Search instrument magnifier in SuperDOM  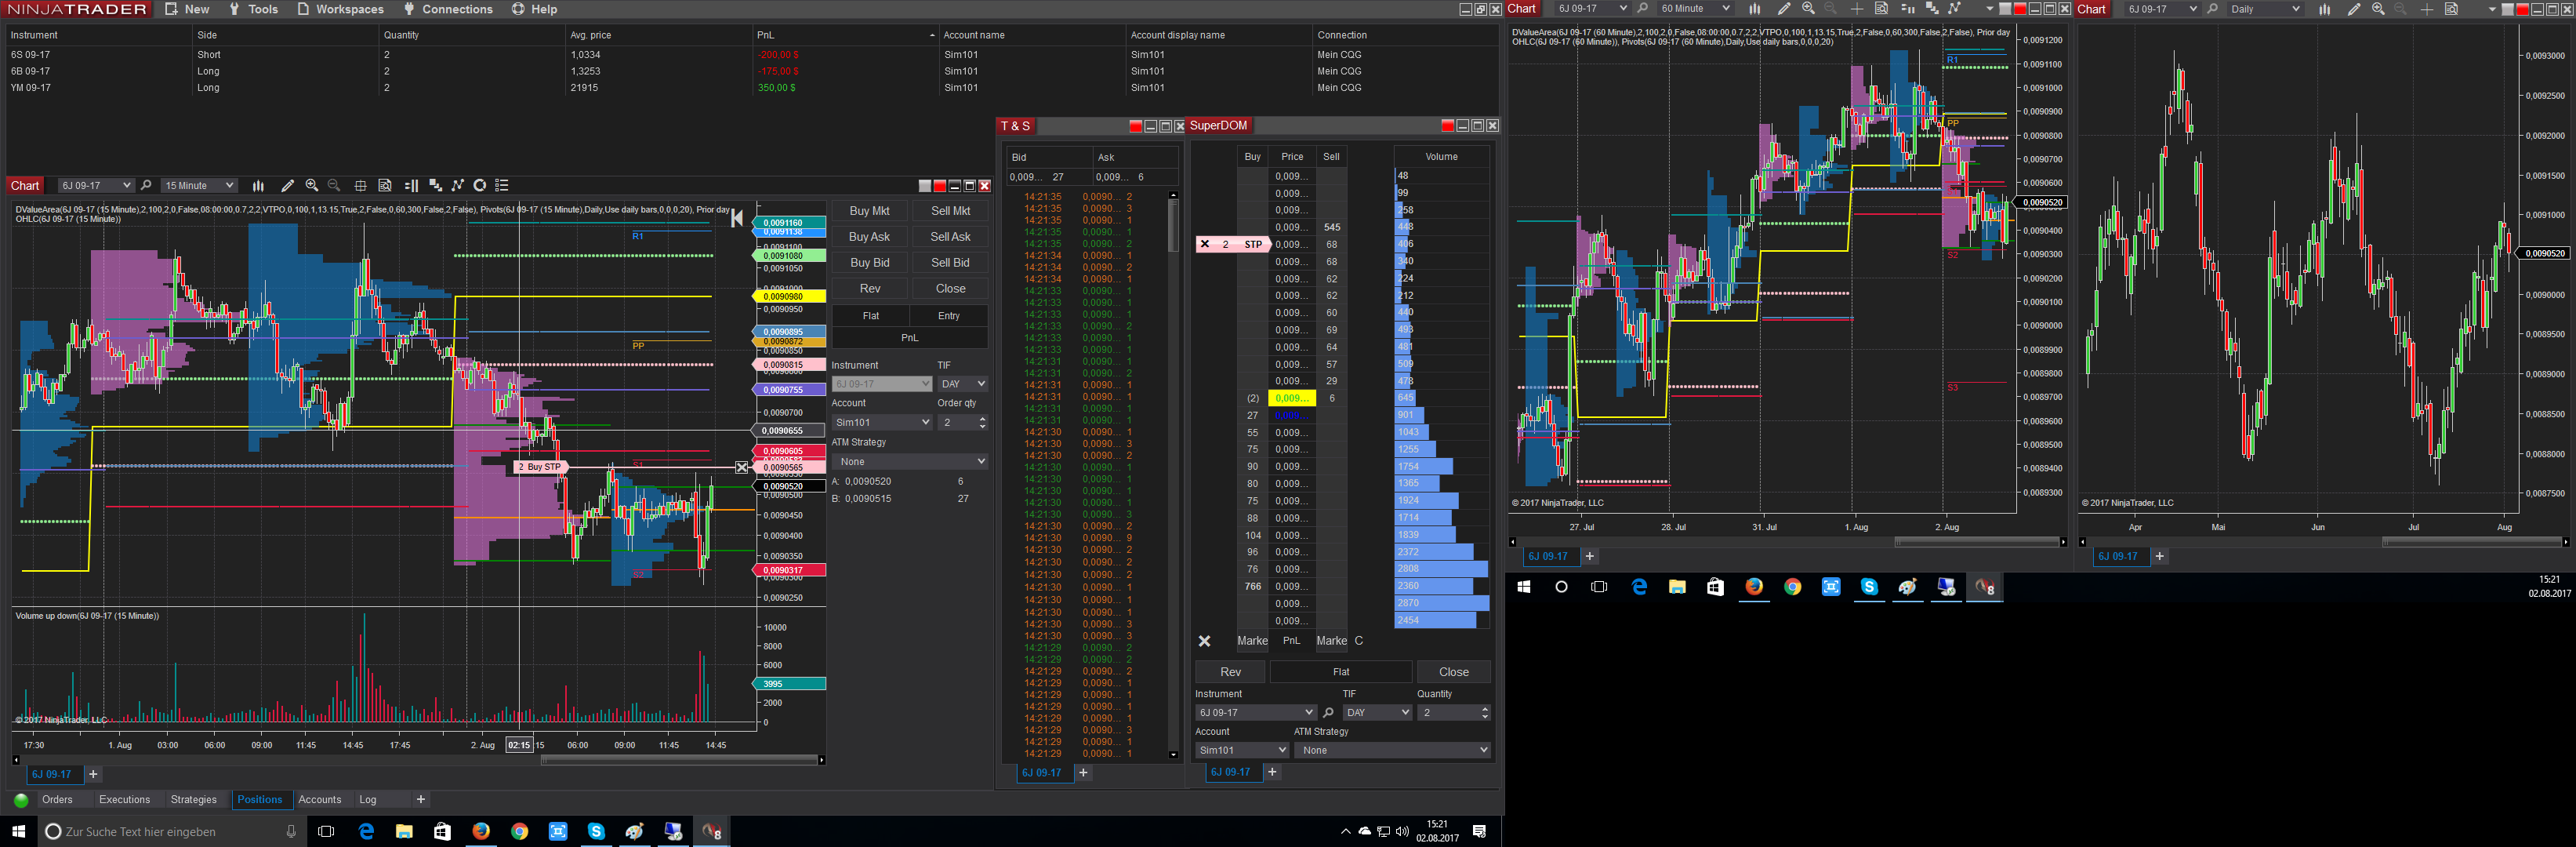pos(1328,713)
